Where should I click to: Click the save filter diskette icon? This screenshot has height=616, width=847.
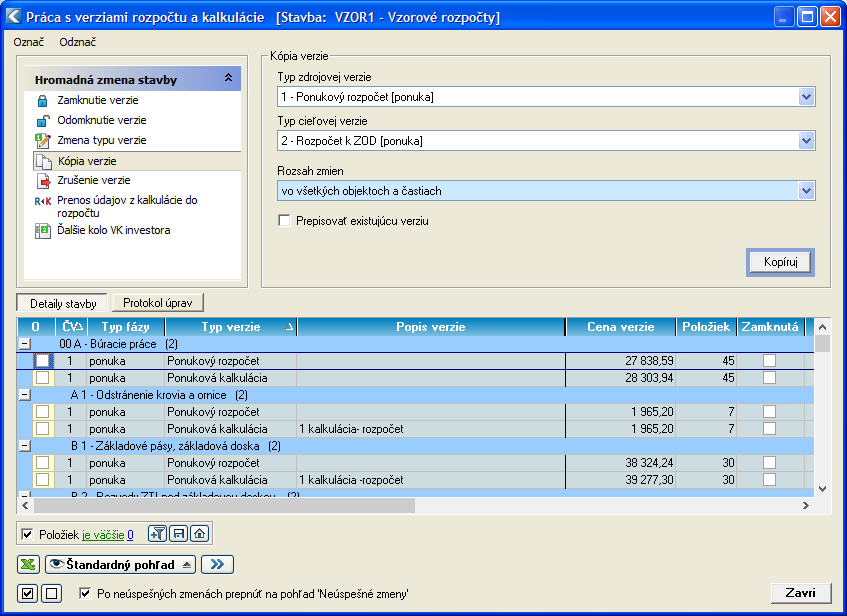coord(178,534)
